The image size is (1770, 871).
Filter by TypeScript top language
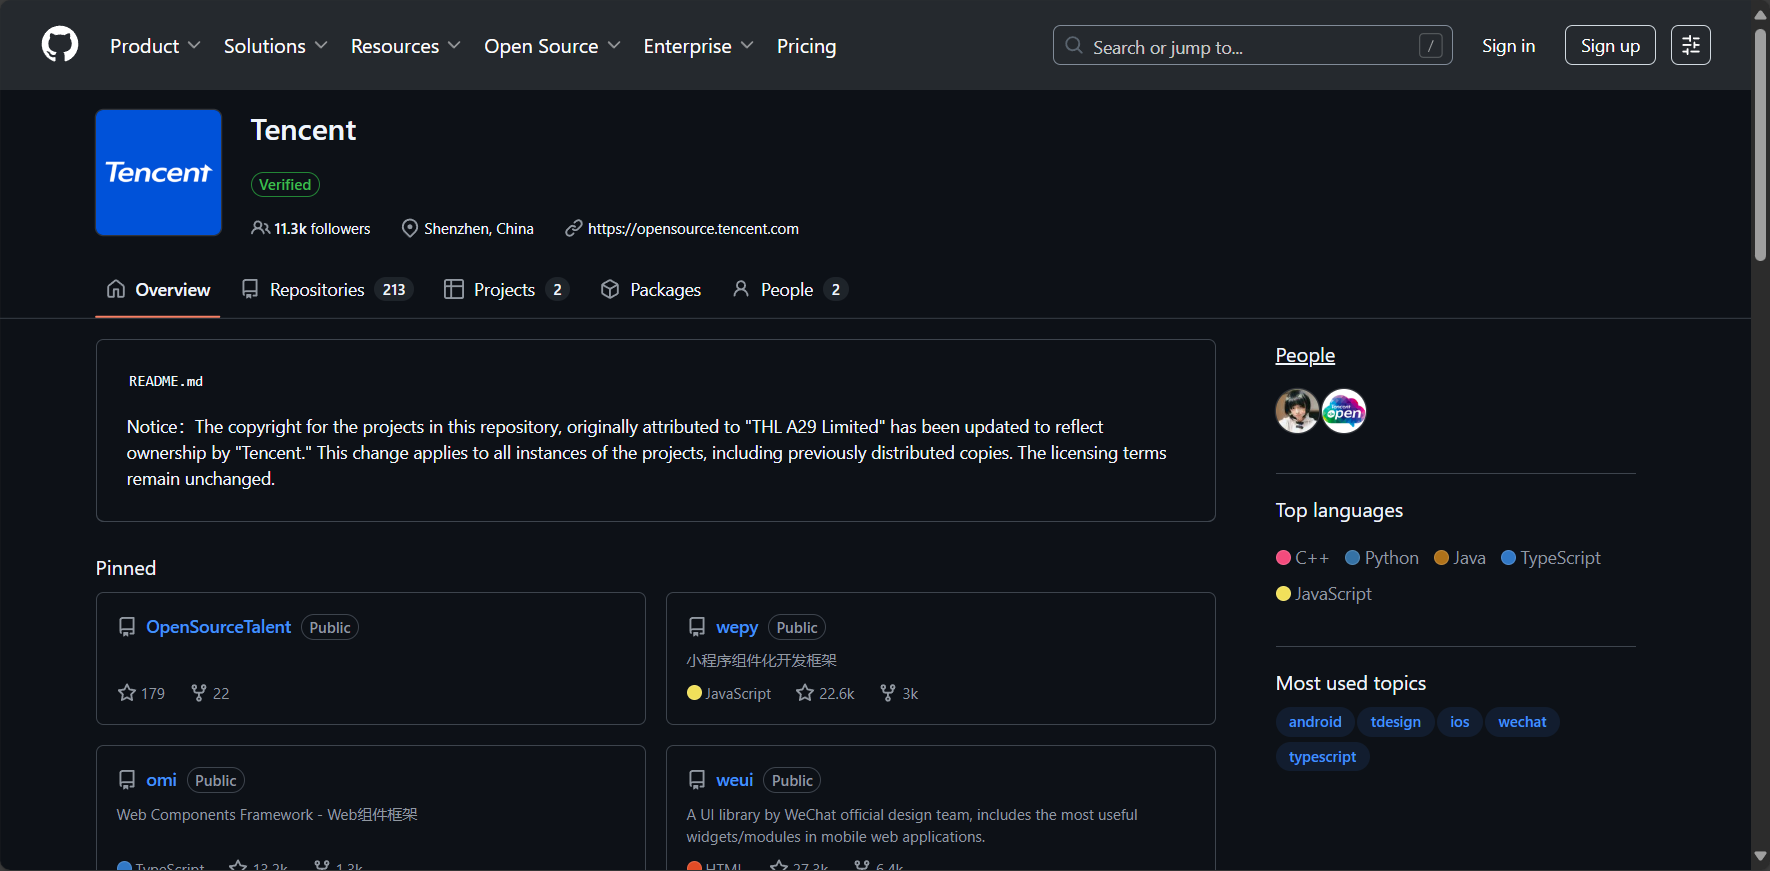click(1551, 558)
